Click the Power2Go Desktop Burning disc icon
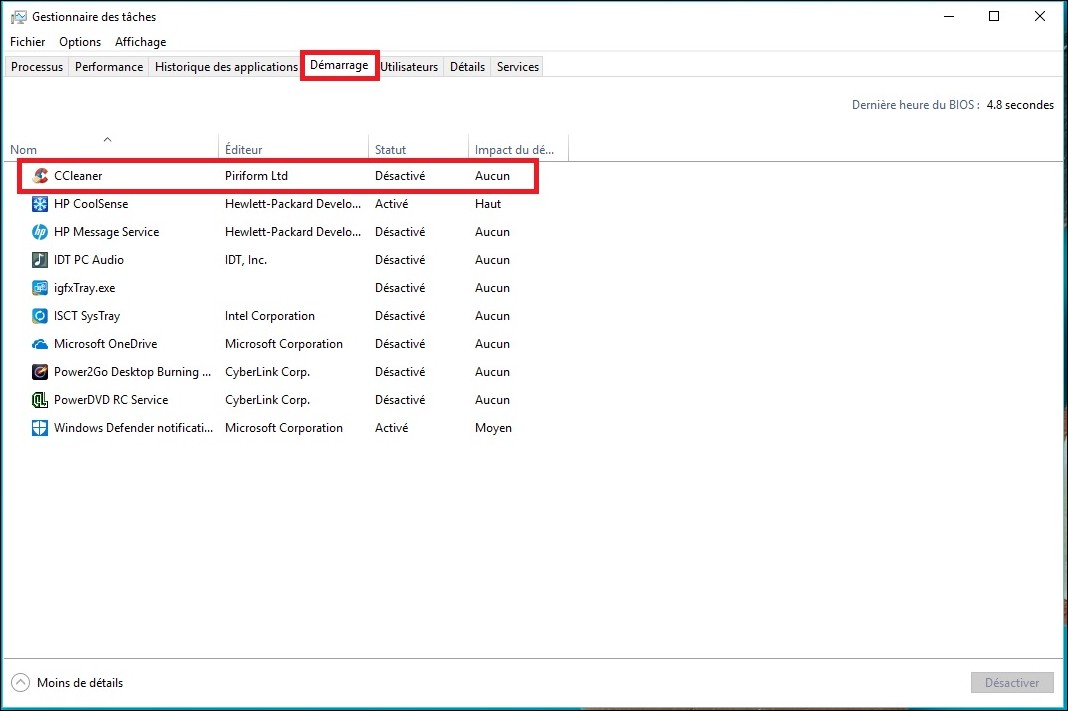This screenshot has height=711, width=1068. (x=40, y=371)
